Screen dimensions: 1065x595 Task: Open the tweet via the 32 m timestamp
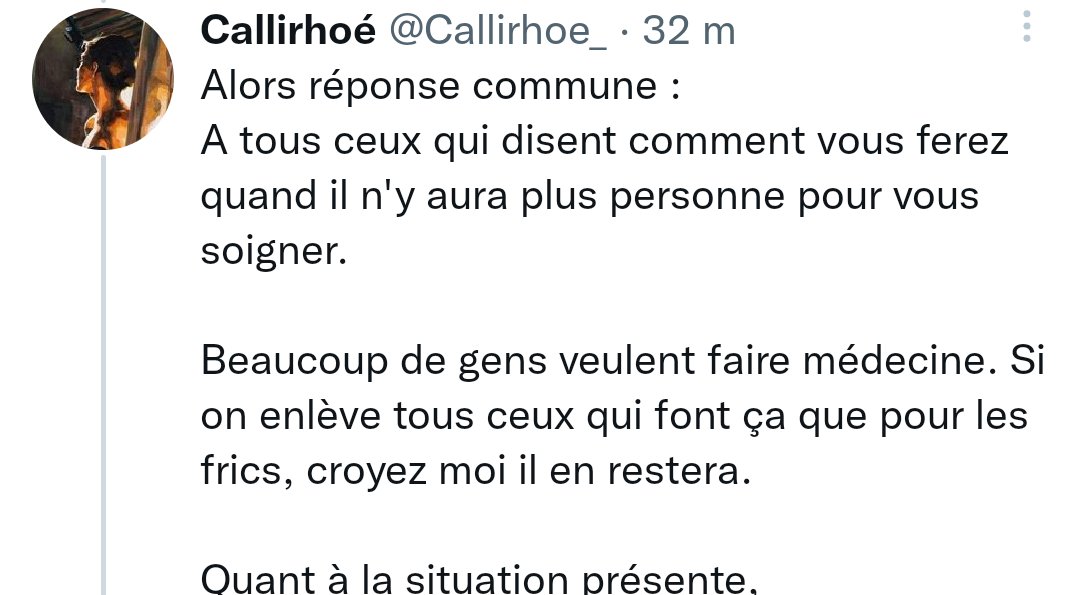point(689,31)
